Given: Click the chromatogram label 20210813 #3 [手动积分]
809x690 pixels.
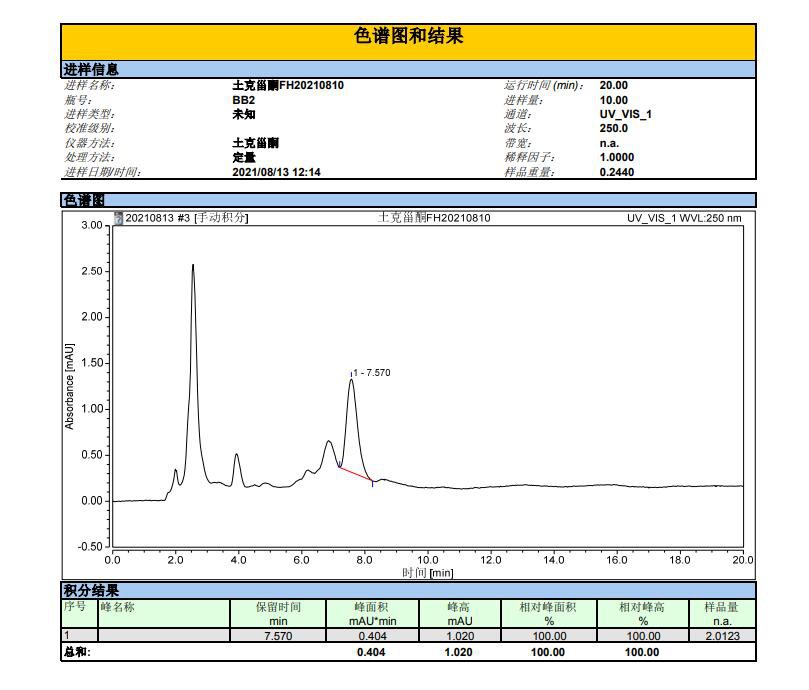Looking at the screenshot, I should (x=187, y=218).
